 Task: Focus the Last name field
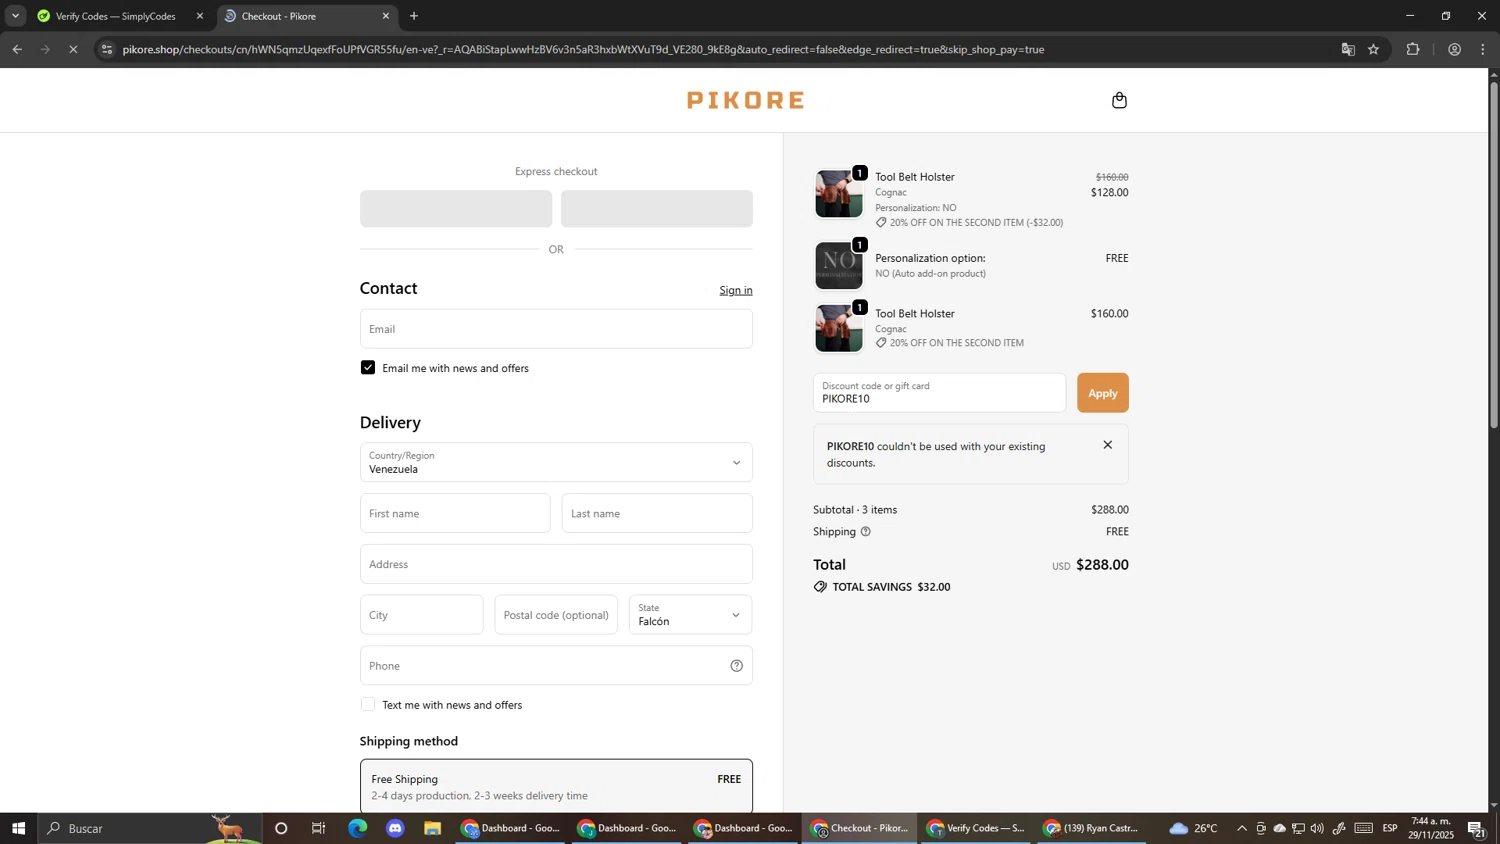pos(657,513)
